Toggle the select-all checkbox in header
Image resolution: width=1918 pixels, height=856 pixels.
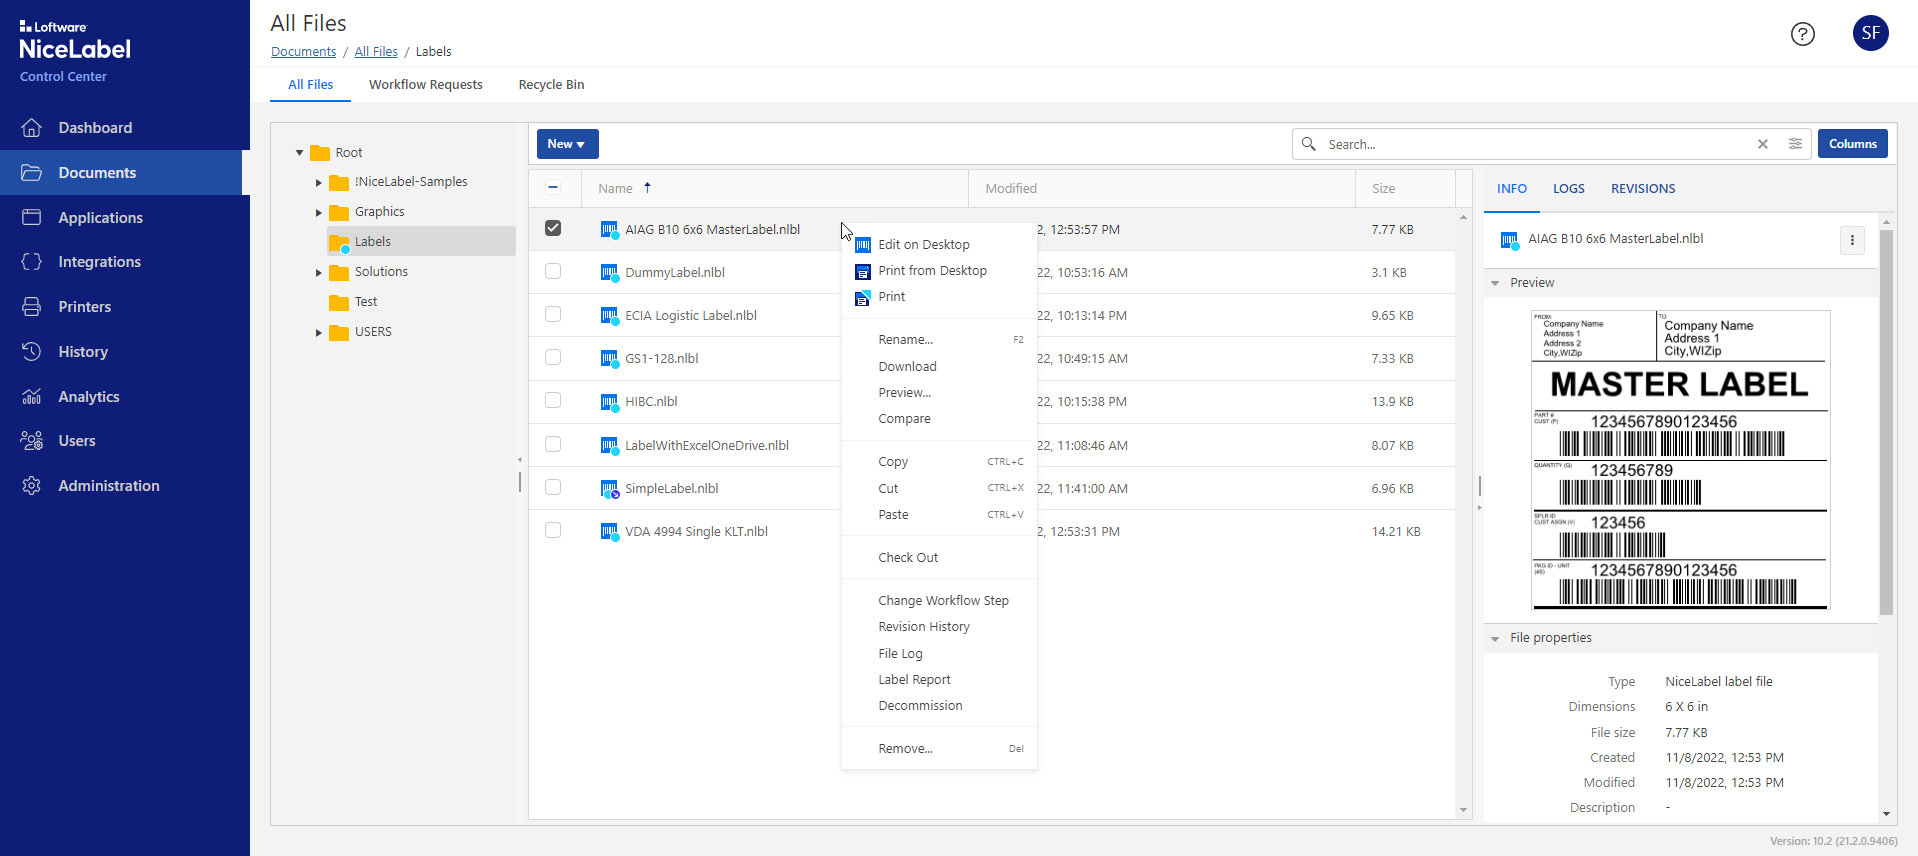coord(553,188)
